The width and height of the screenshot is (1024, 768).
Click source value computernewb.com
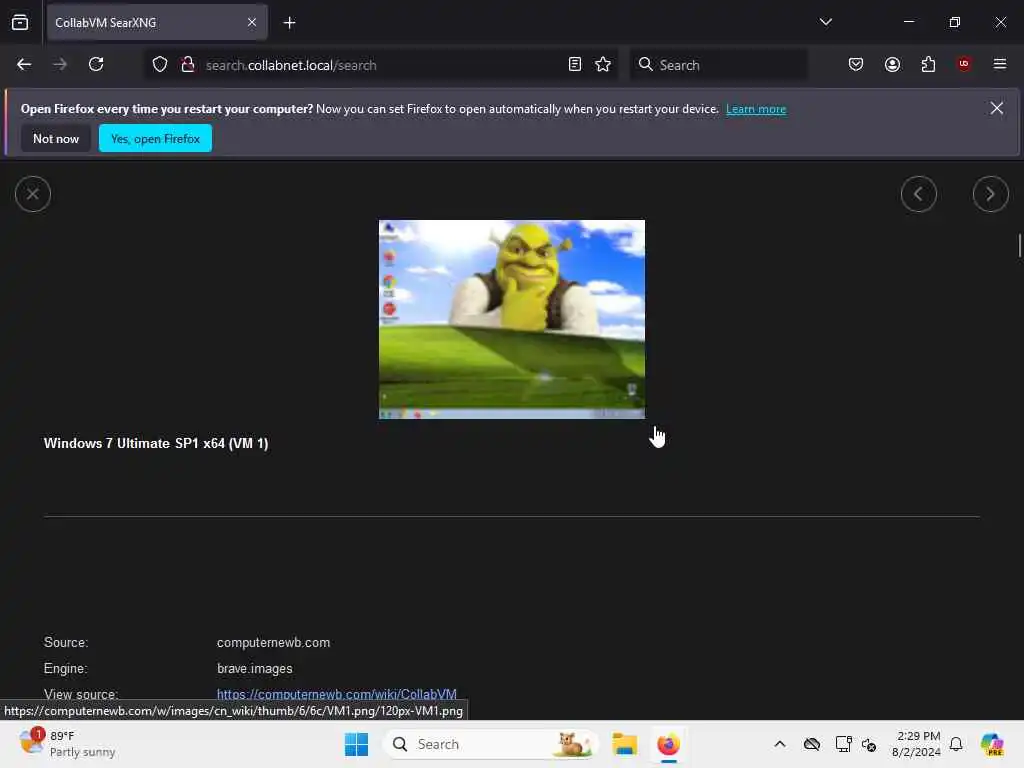point(273,643)
